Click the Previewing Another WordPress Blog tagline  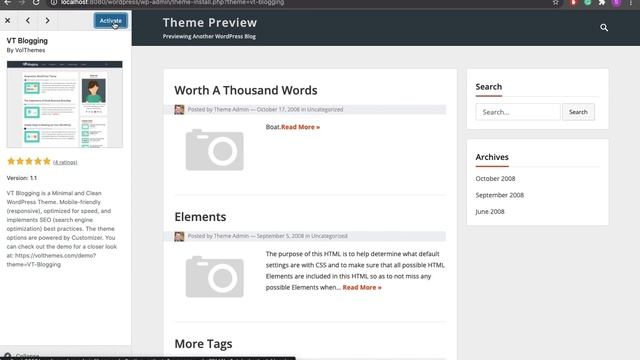[209, 36]
